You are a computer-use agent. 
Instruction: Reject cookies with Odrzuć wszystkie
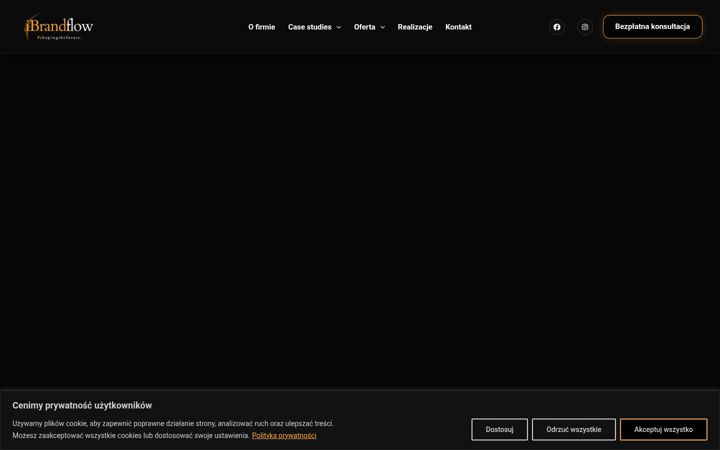pyautogui.click(x=574, y=429)
